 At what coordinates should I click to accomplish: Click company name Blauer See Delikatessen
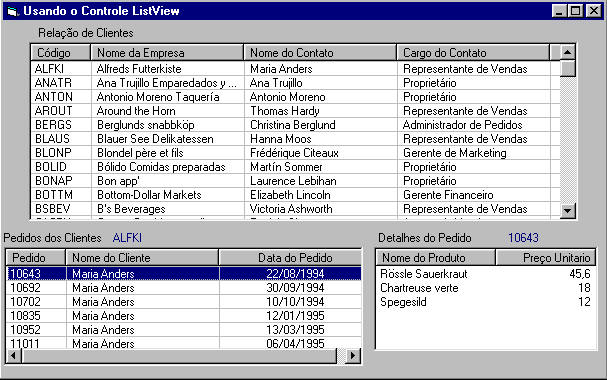(x=155, y=139)
